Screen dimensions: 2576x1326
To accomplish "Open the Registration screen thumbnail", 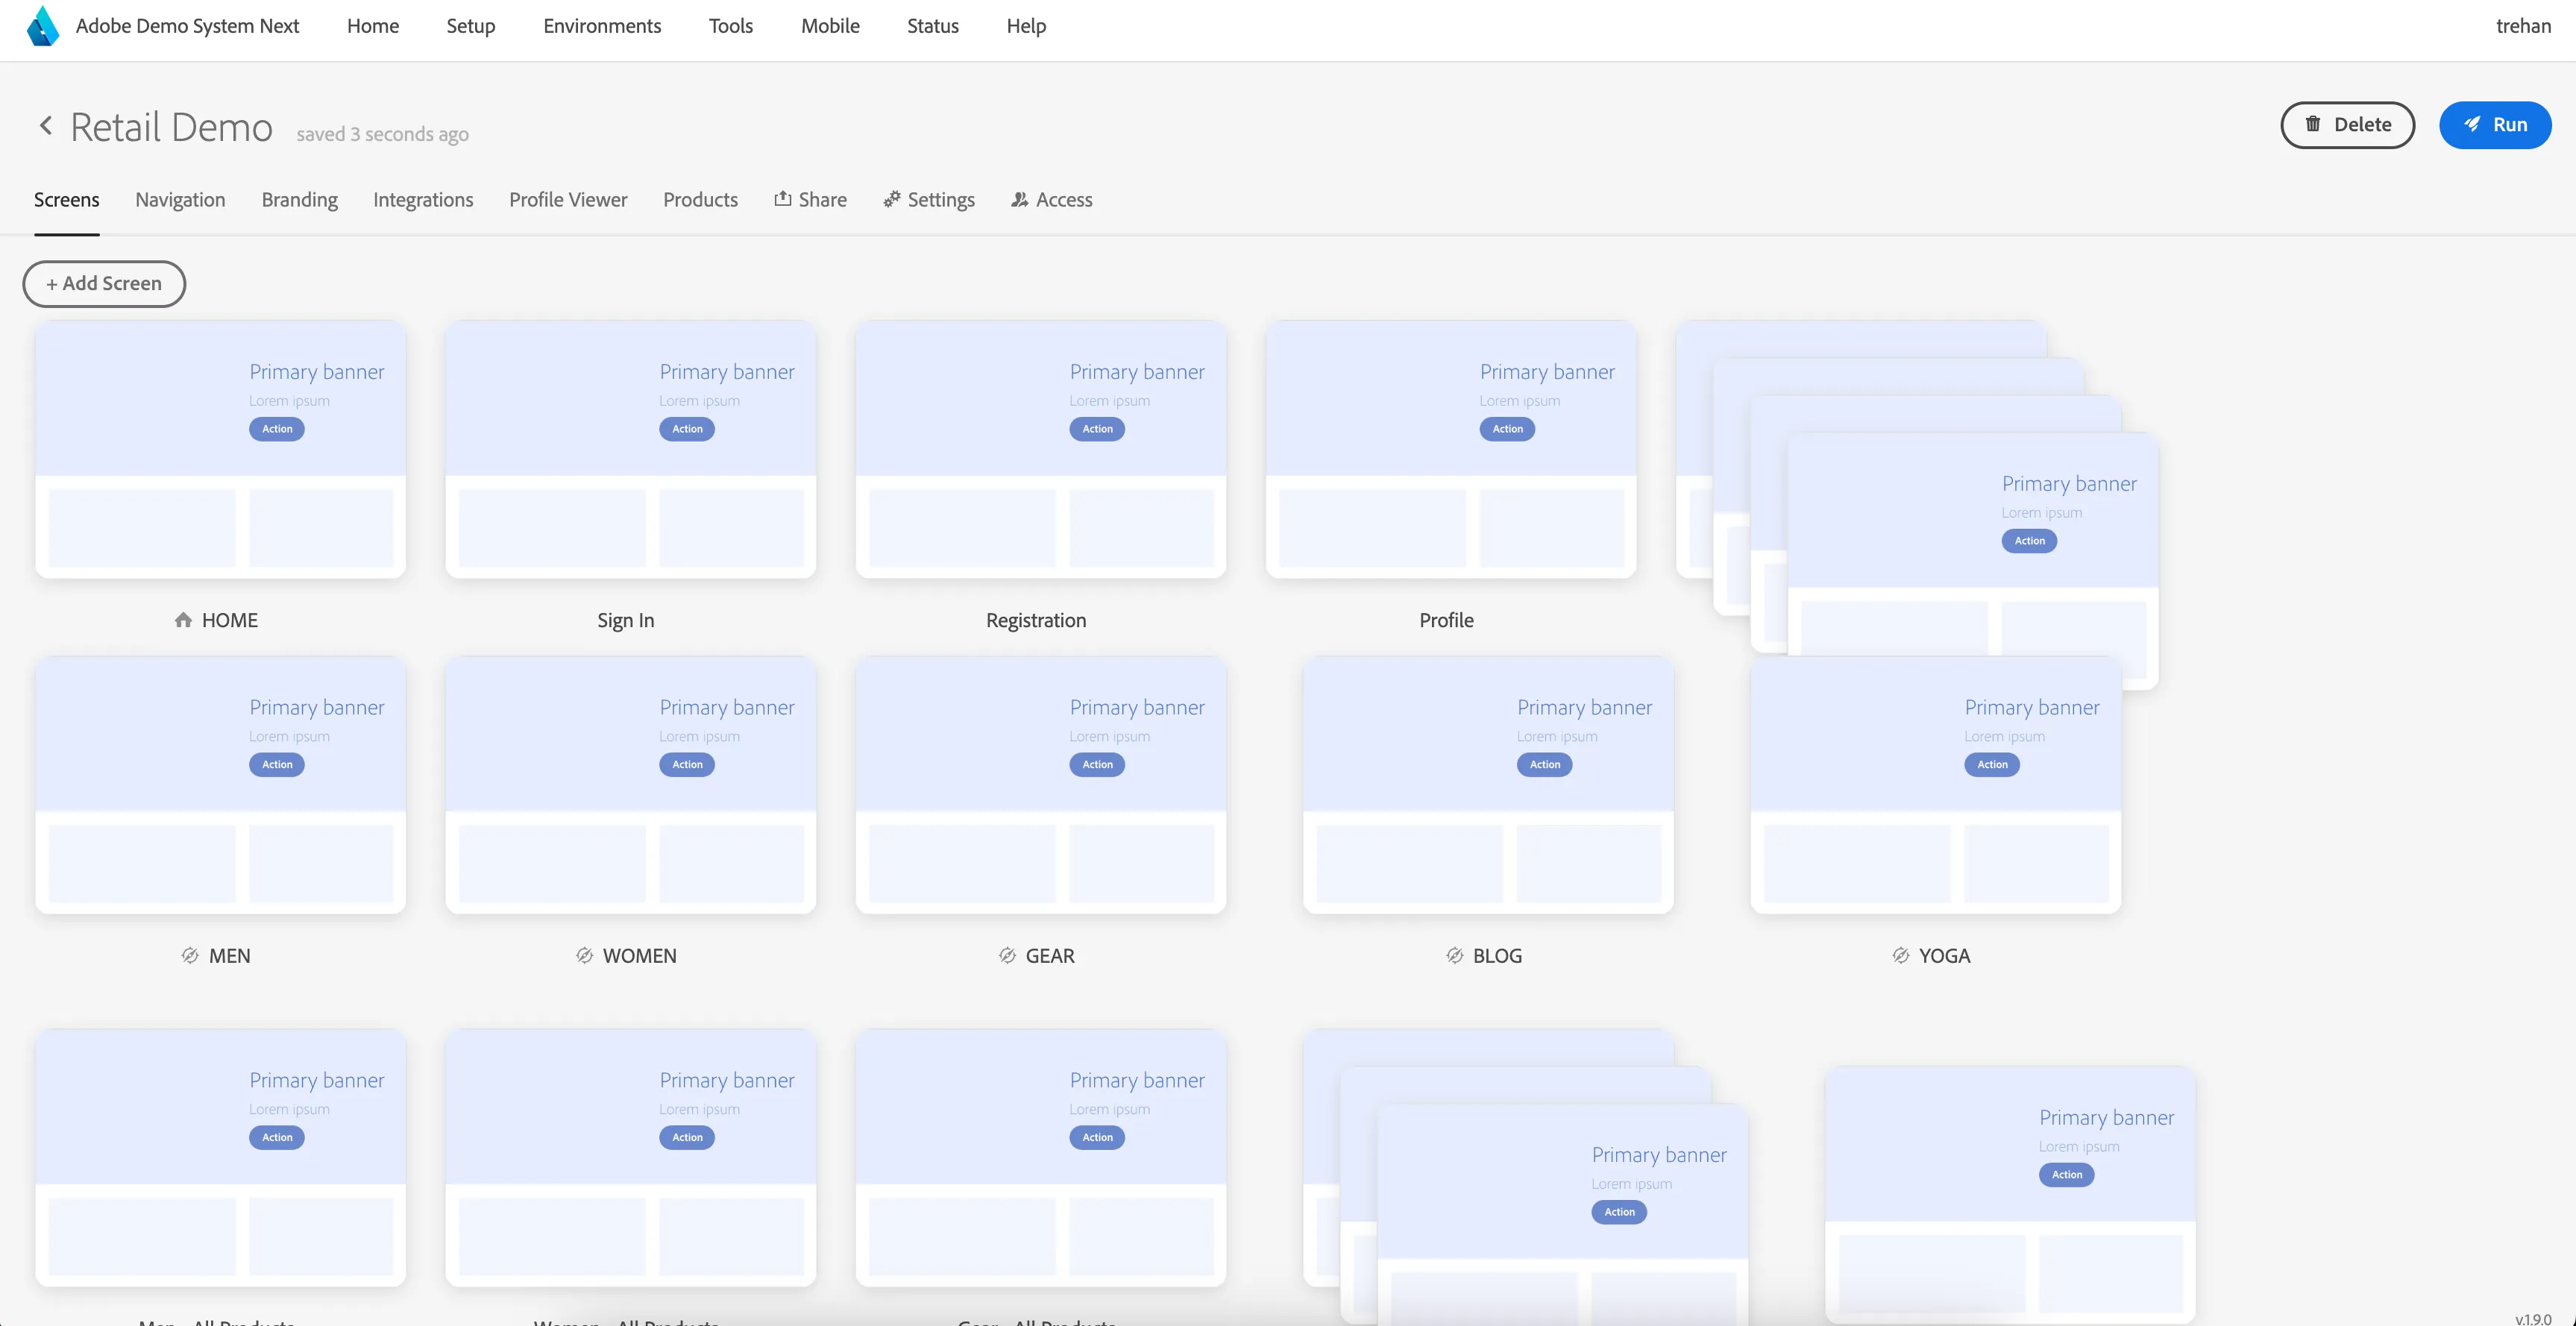I will (1040, 449).
